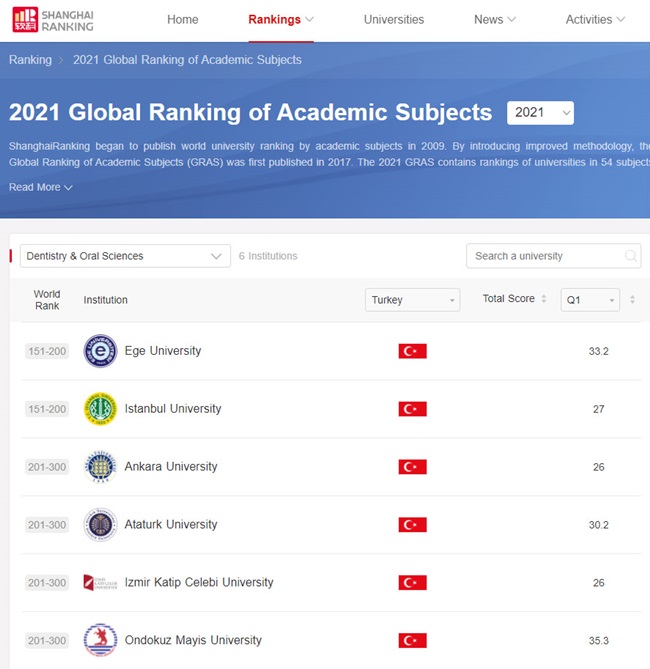Open Istanbul University link
This screenshot has width=650, height=669.
173,409
